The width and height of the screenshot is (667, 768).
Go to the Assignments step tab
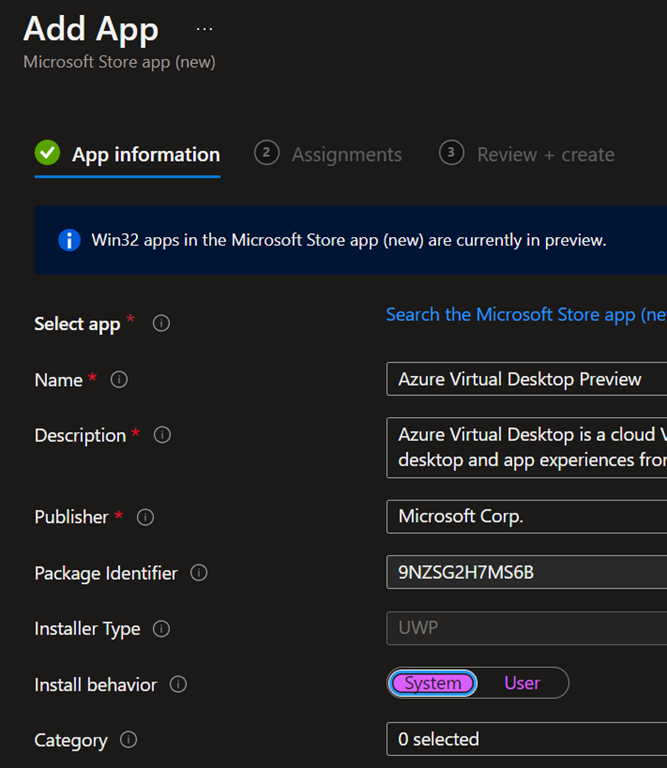pos(346,154)
